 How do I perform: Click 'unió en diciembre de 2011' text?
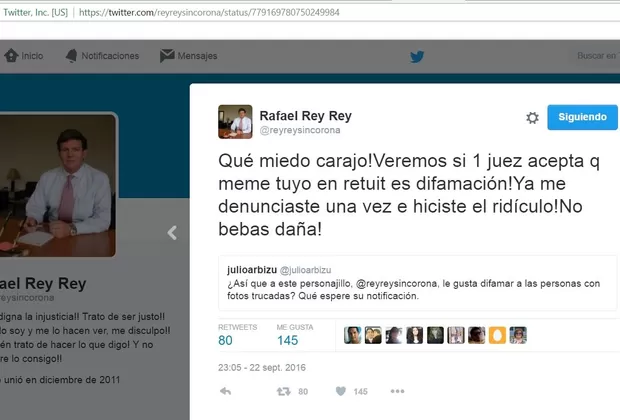pos(62,380)
